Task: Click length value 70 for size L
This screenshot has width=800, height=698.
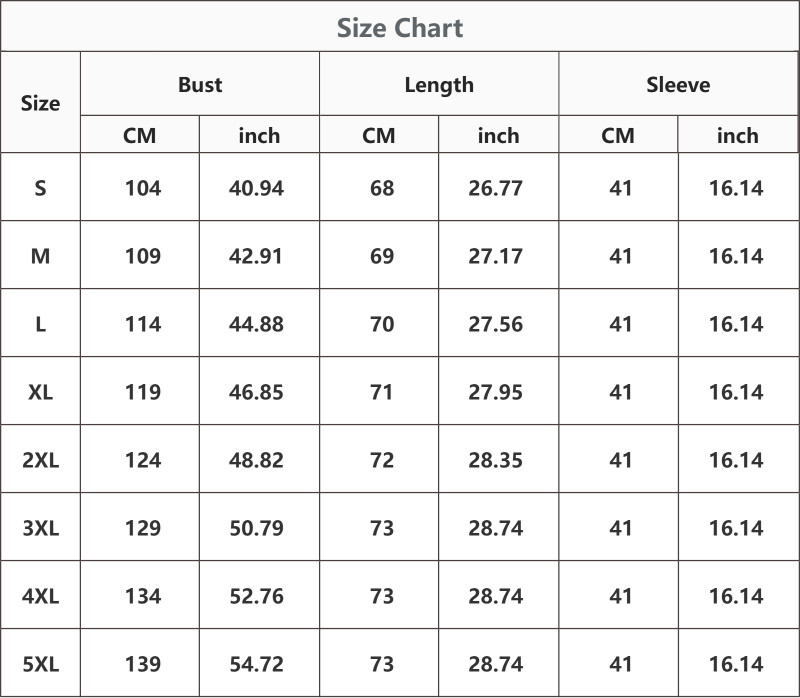Action: 382,324
